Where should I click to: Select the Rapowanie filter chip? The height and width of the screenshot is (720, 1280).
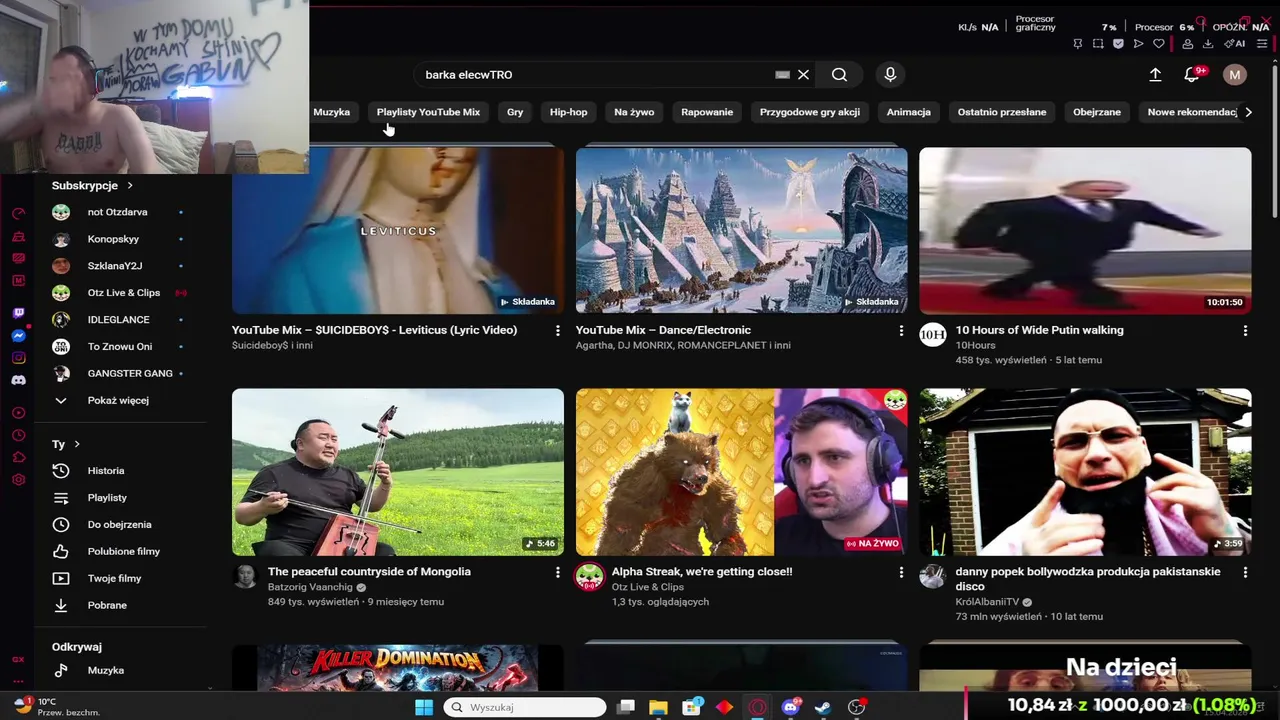click(x=707, y=112)
